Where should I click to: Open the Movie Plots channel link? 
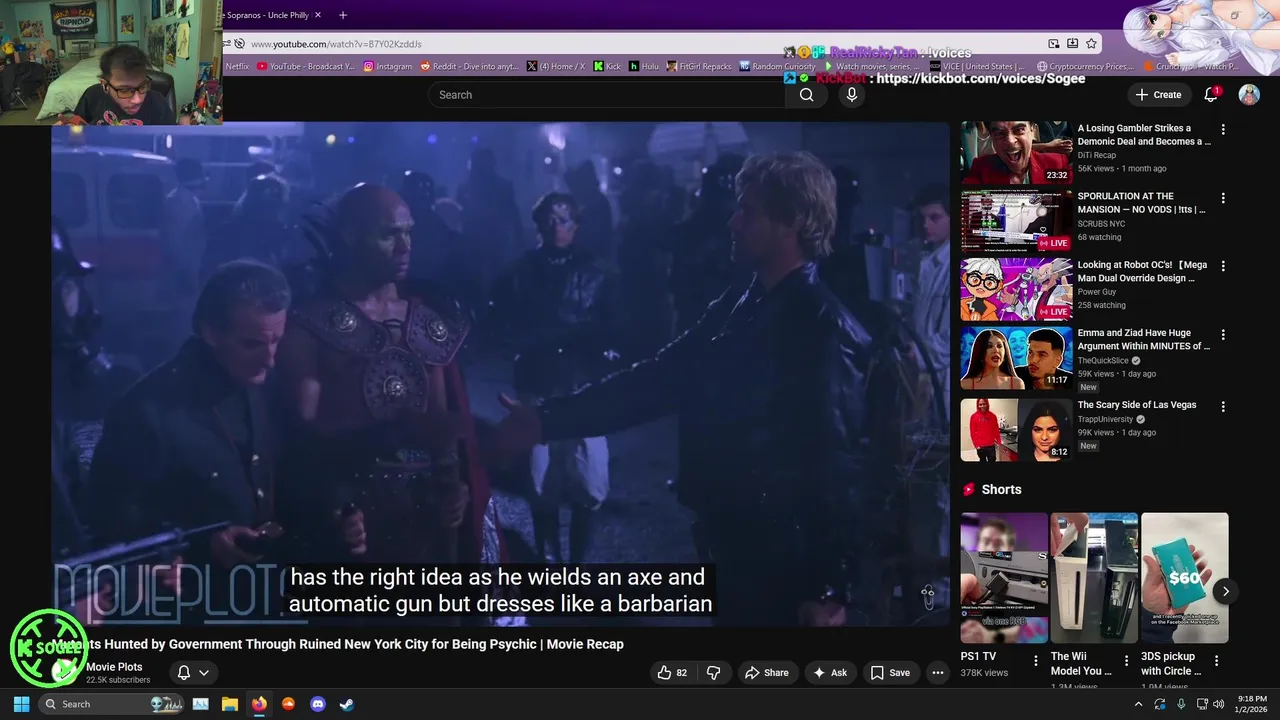pyautogui.click(x=114, y=667)
